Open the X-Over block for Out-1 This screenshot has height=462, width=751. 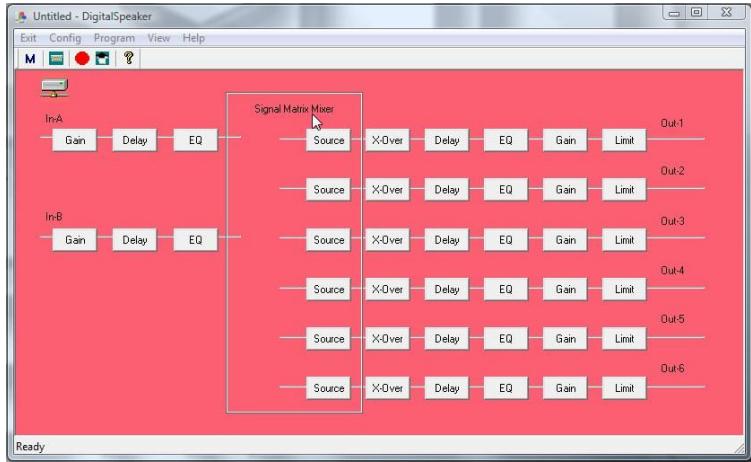click(387, 140)
